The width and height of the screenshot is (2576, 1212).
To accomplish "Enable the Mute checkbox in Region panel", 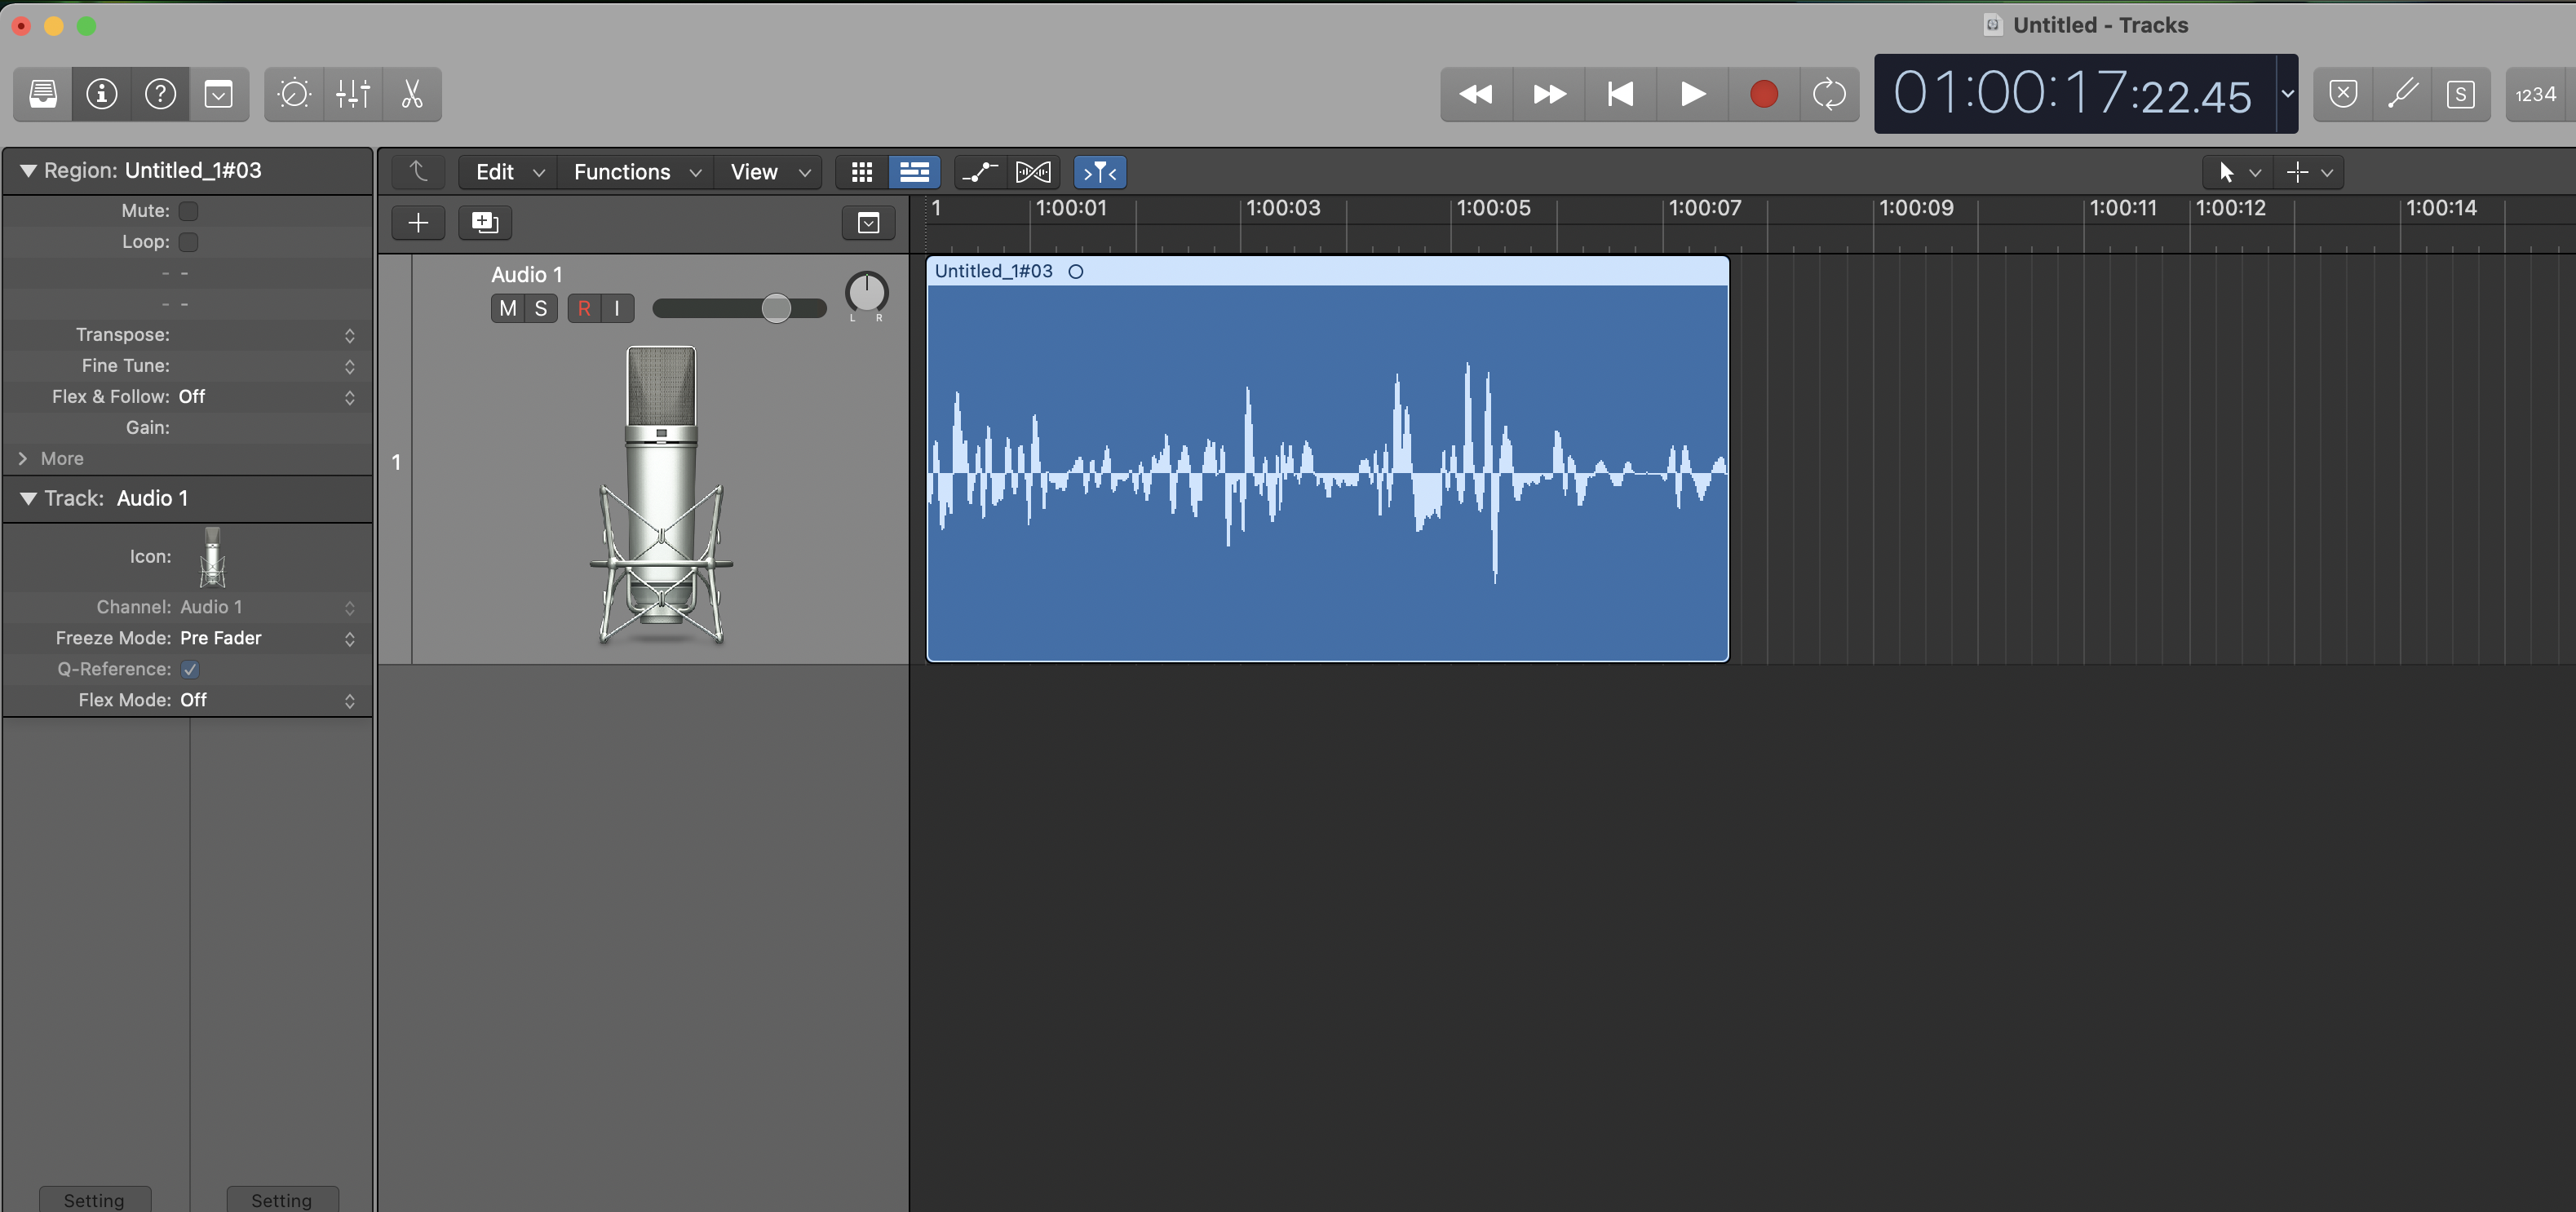I will coord(189,211).
